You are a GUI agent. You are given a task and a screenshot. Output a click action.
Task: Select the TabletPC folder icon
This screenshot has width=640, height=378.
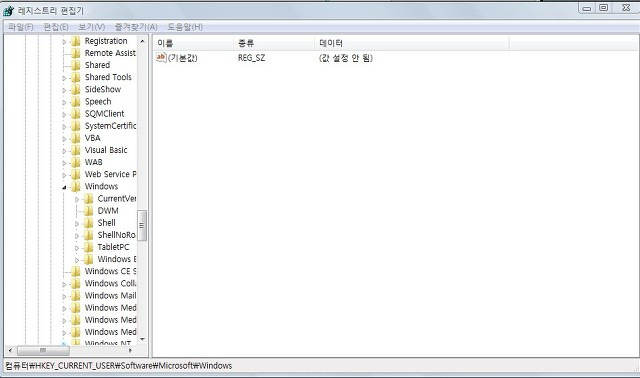[x=89, y=247]
